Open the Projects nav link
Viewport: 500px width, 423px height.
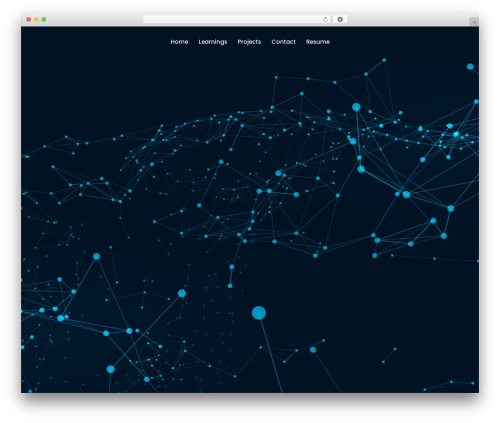click(249, 42)
